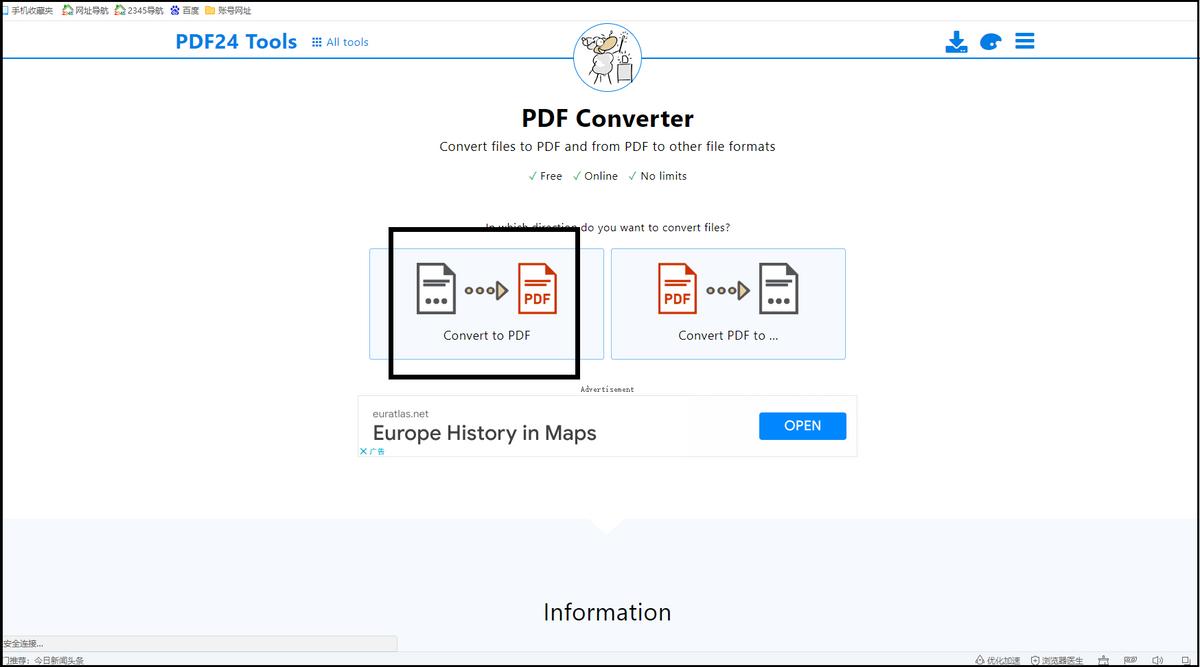
Task: Click the download desktop version icon
Action: pyautogui.click(x=956, y=42)
